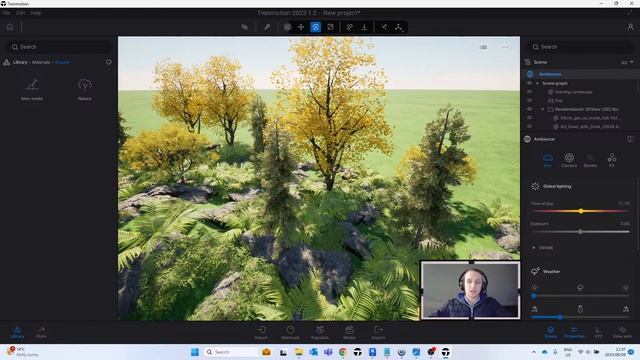Screen dimensions: 640x360
Task: Switch to the Render ambience tab
Action: (x=590, y=160)
